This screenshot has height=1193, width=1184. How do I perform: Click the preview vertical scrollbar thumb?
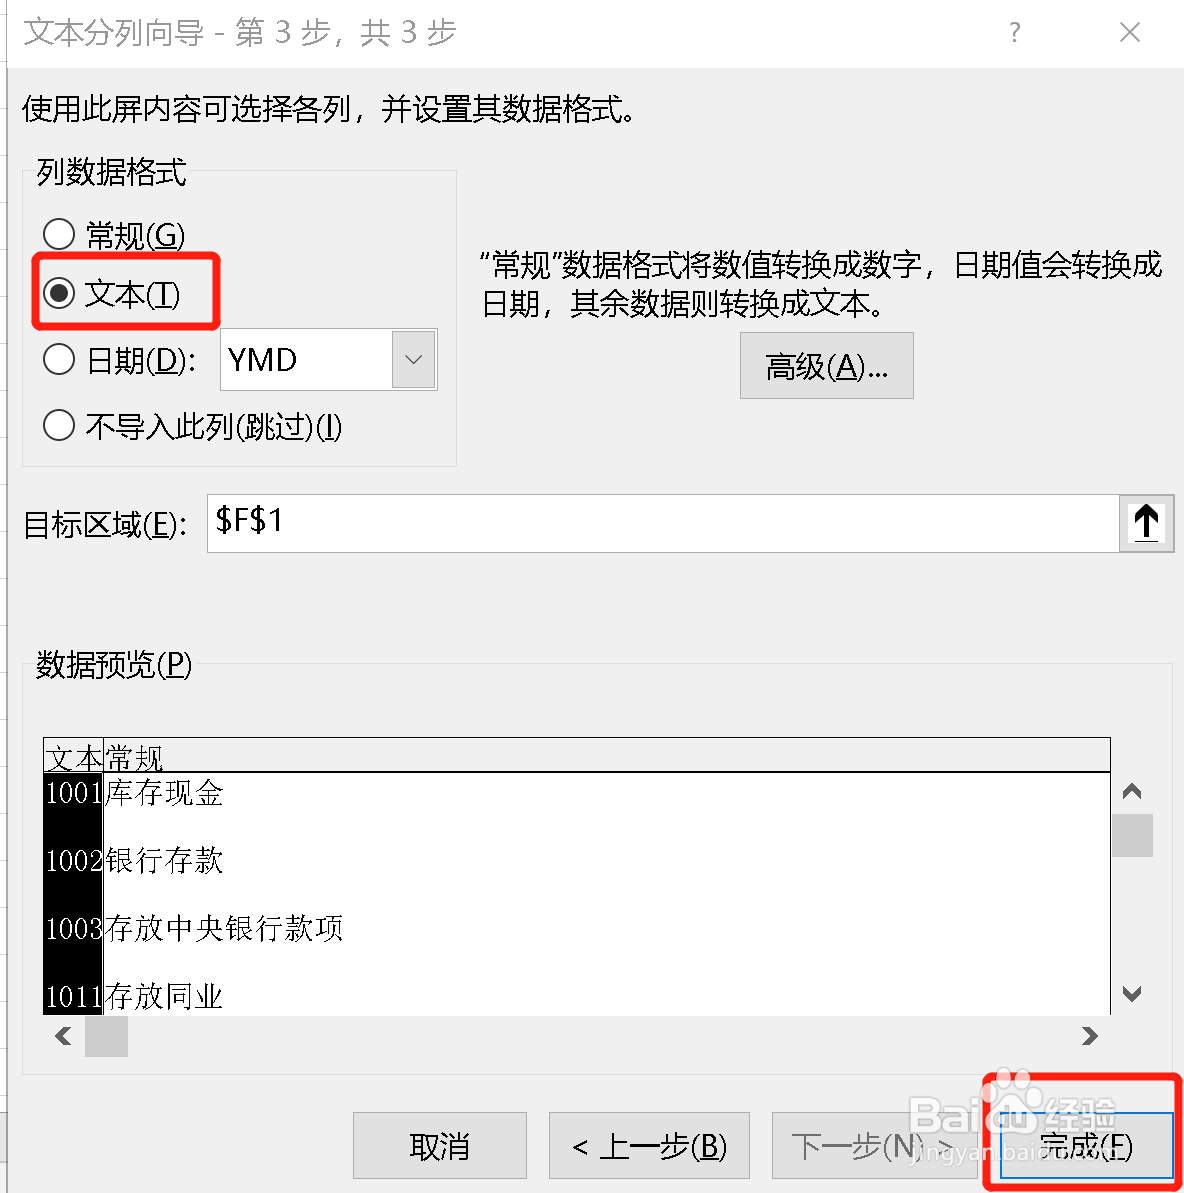[1132, 835]
